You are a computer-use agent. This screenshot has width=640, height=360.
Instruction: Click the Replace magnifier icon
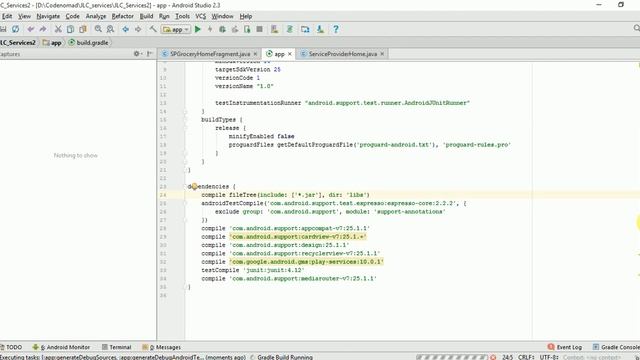(x=110, y=29)
